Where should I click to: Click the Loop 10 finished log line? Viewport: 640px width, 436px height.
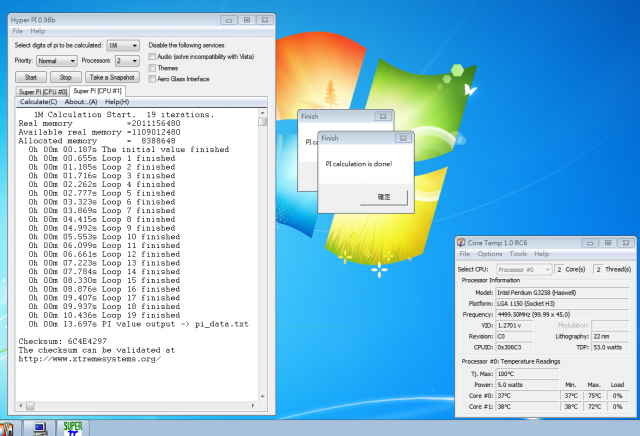point(104,237)
